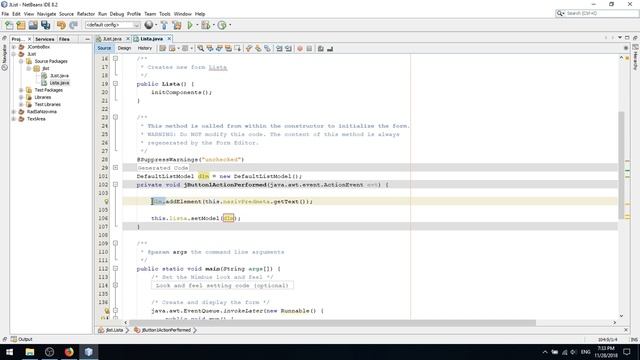Screen dimensions: 640x360
Task: Open Firefox from the Windows taskbar
Action: [69, 352]
